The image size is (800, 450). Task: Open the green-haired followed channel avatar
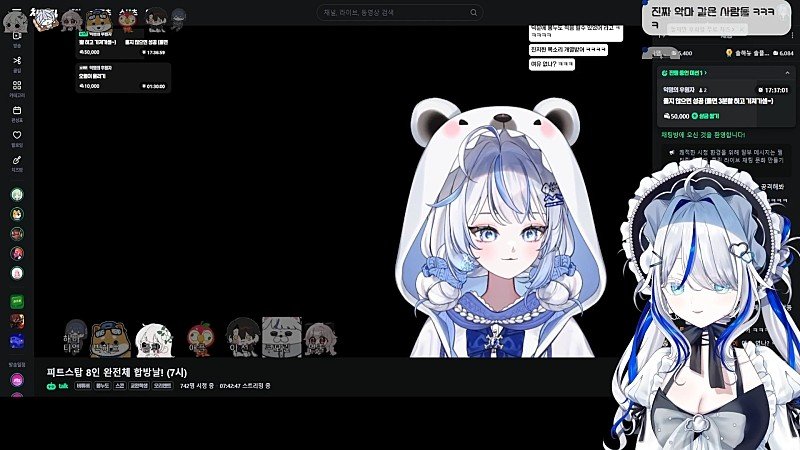[x=17, y=194]
